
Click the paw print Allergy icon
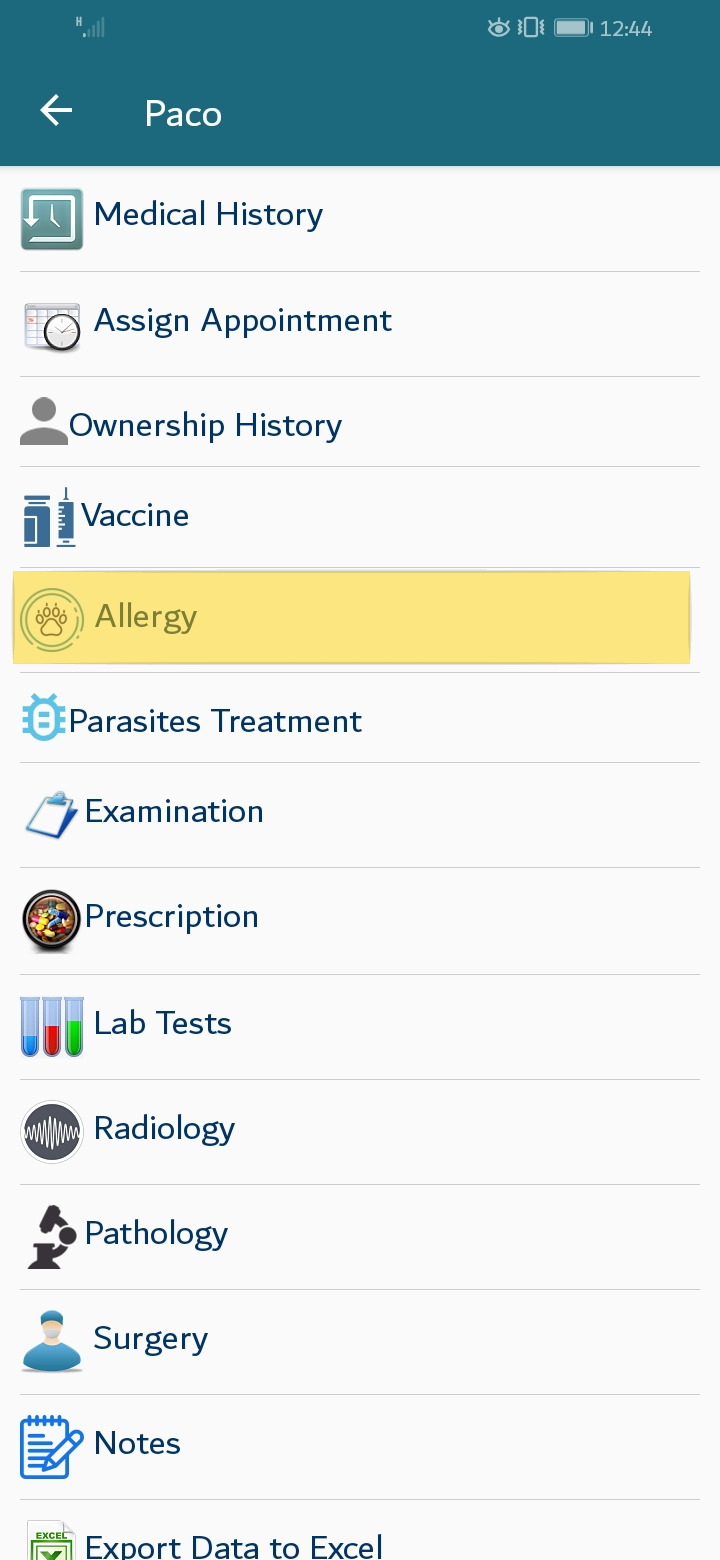click(x=52, y=620)
